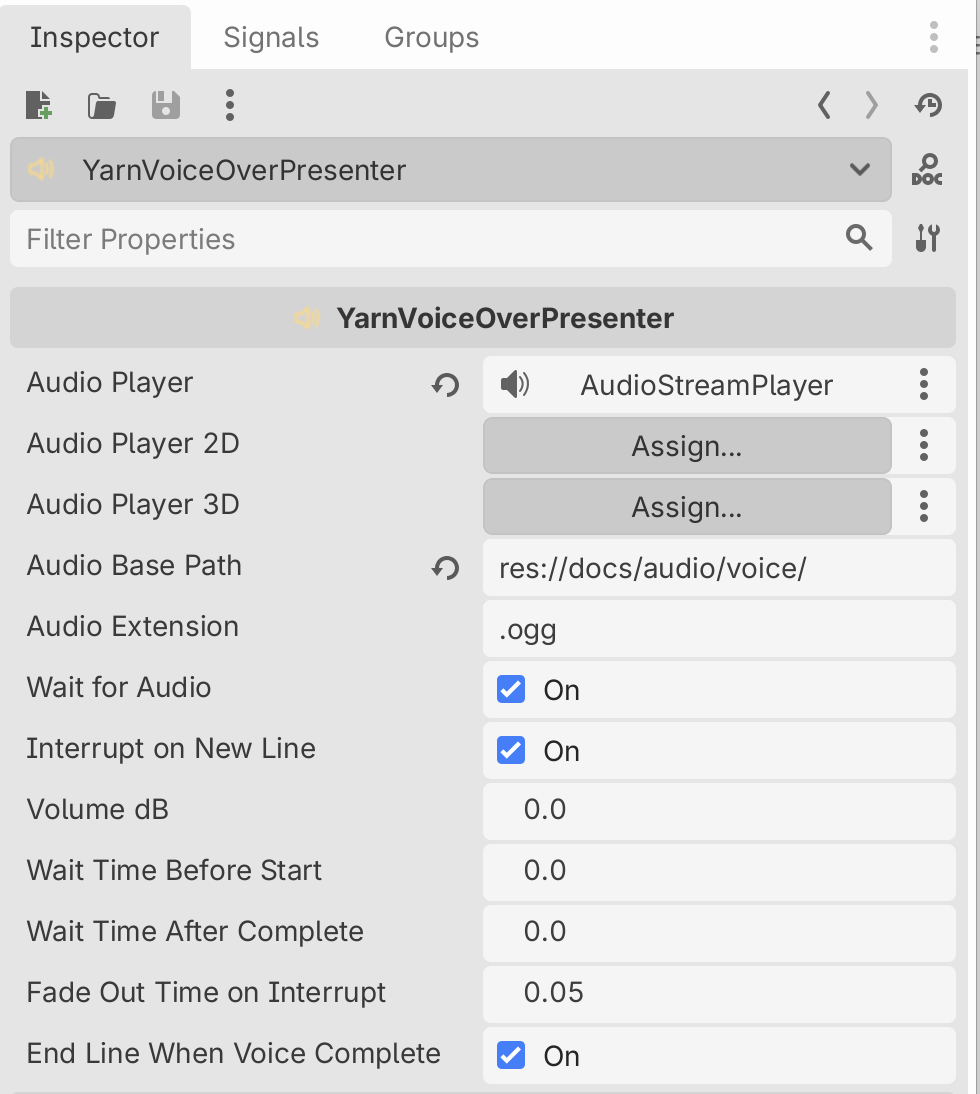Click the End Line When Voice Complete label

(234, 1053)
